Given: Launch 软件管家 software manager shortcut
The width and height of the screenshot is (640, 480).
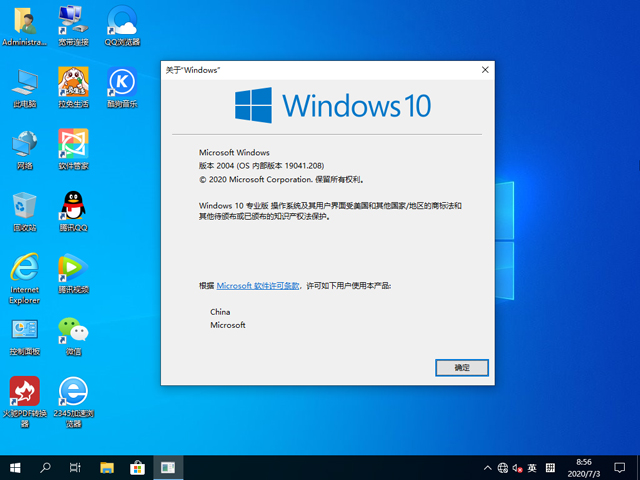Looking at the screenshot, I should click(73, 149).
